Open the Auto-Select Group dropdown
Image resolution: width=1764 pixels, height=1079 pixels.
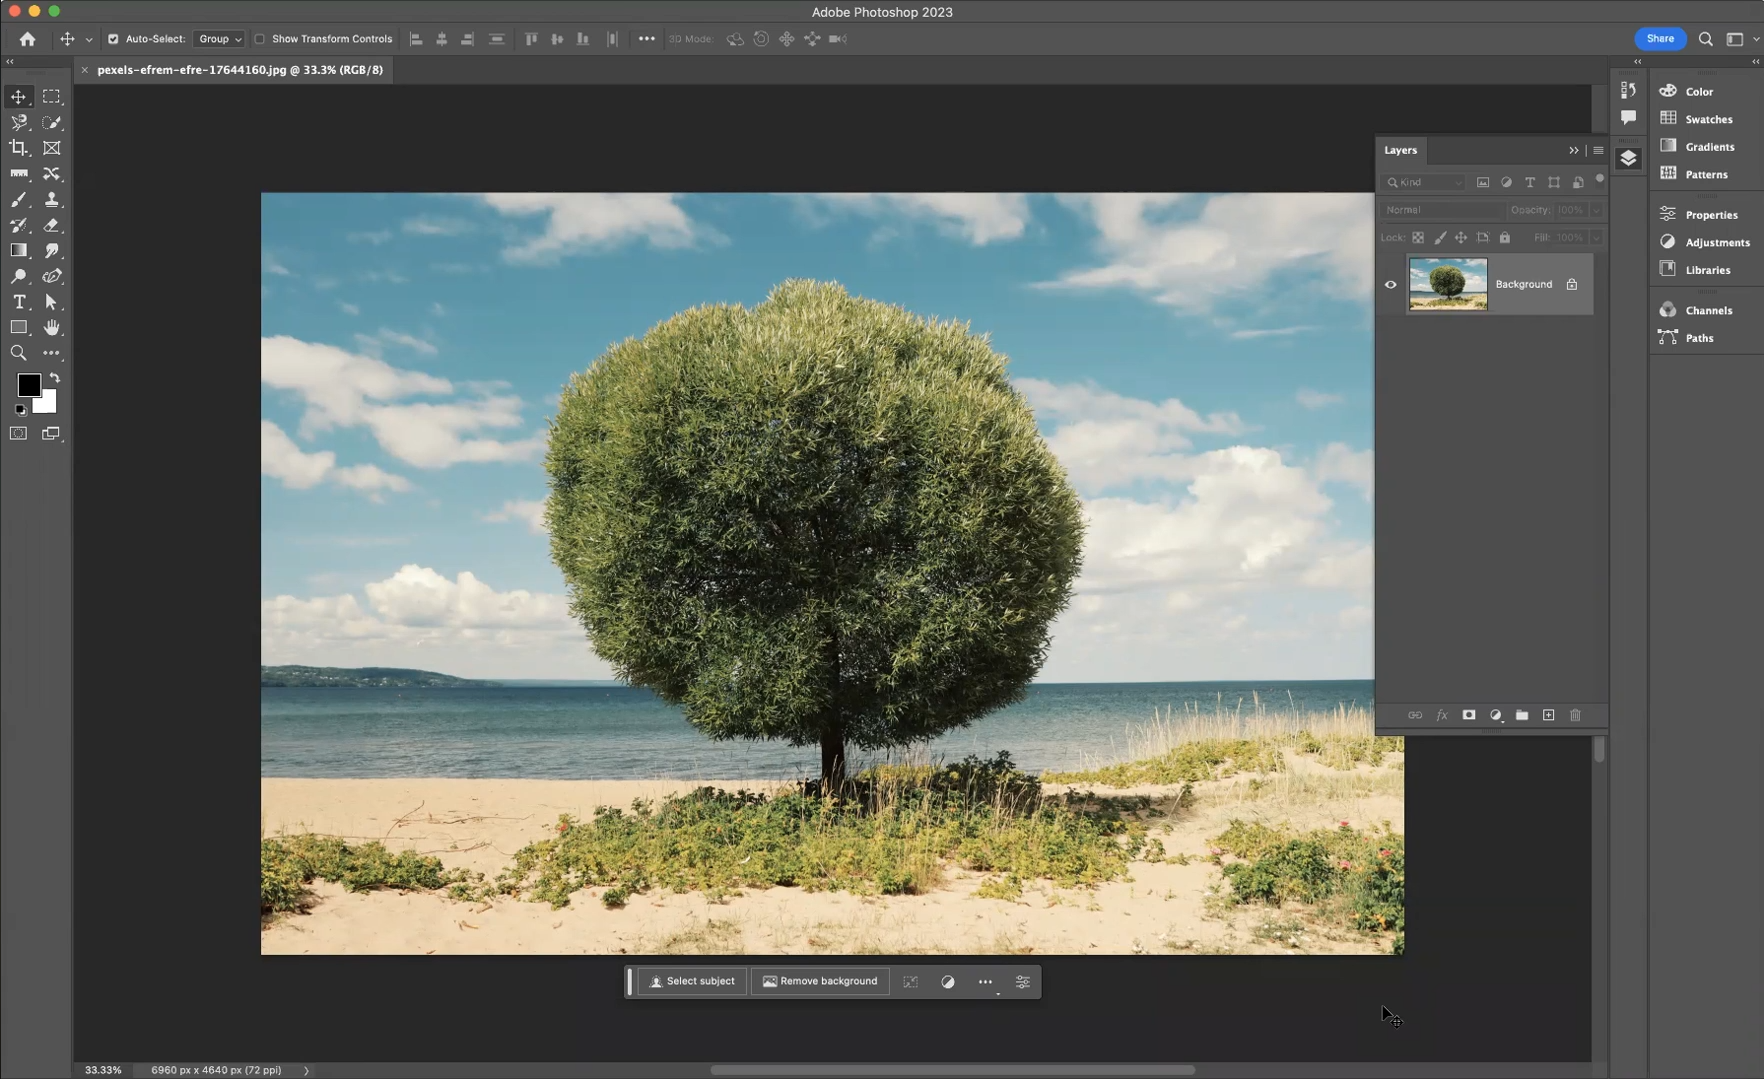219,39
